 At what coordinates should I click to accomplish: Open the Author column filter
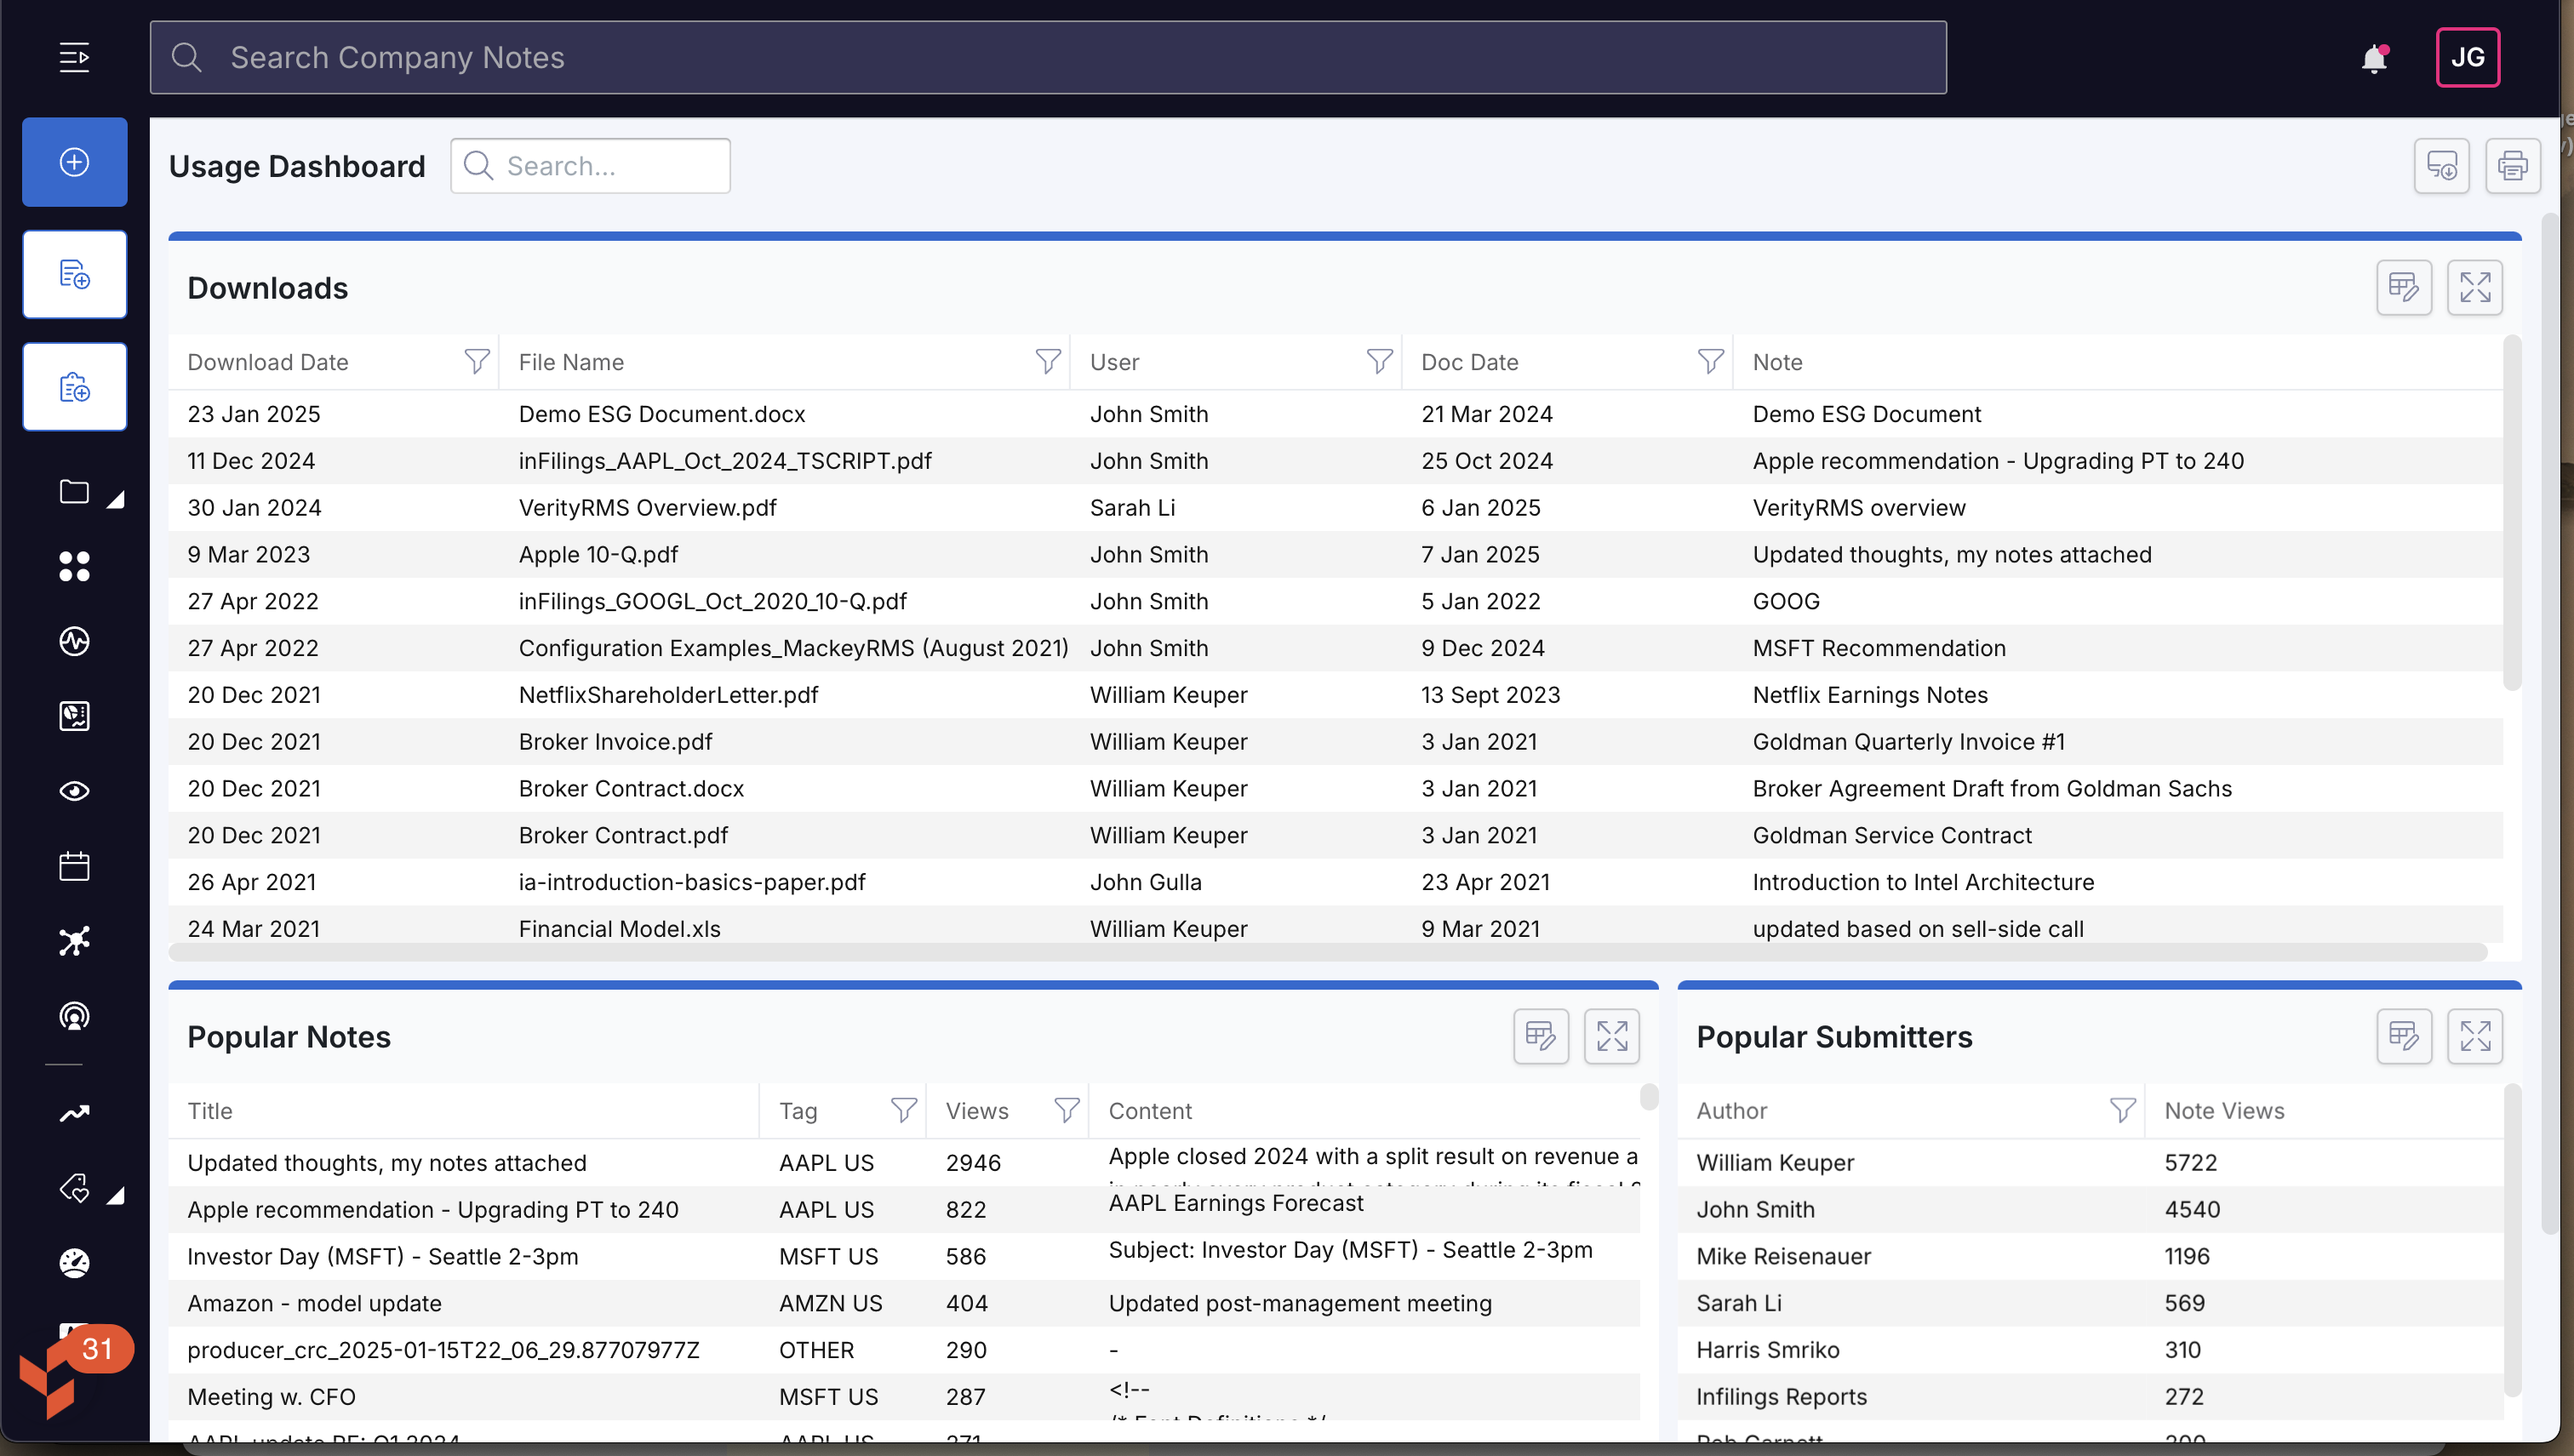pyautogui.click(x=2122, y=1111)
